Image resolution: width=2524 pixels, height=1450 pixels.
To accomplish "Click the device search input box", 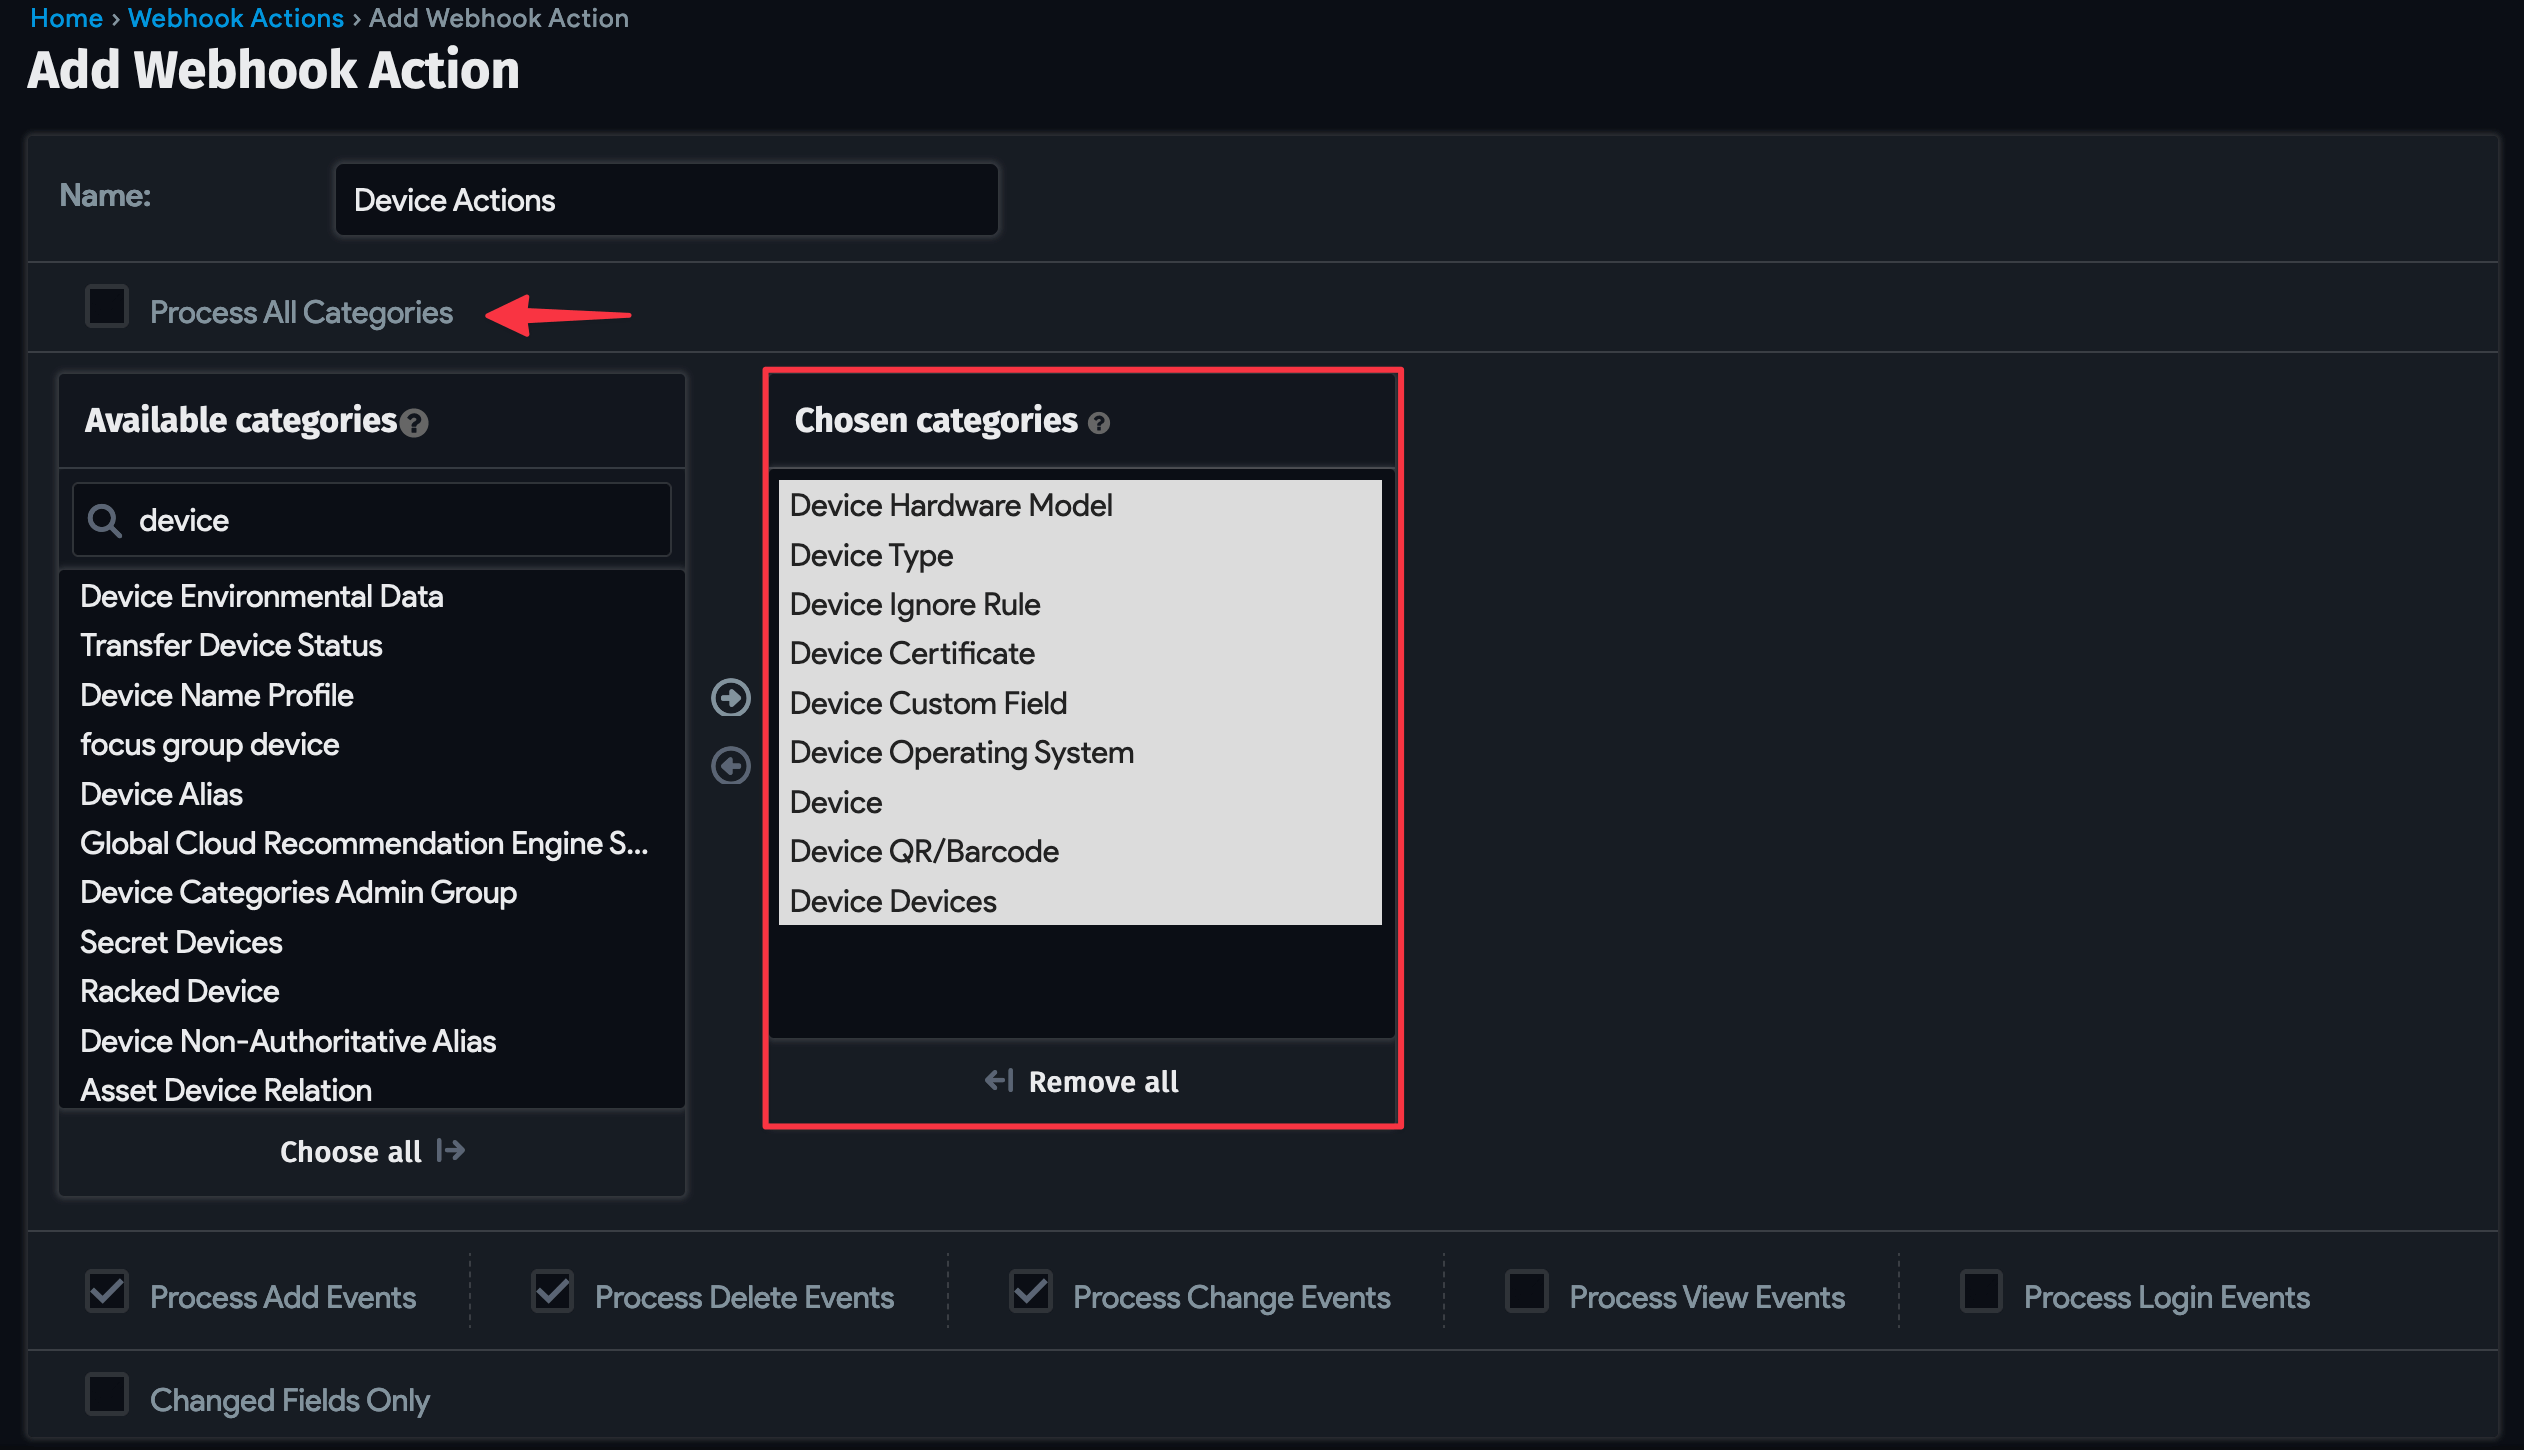I will (370, 519).
